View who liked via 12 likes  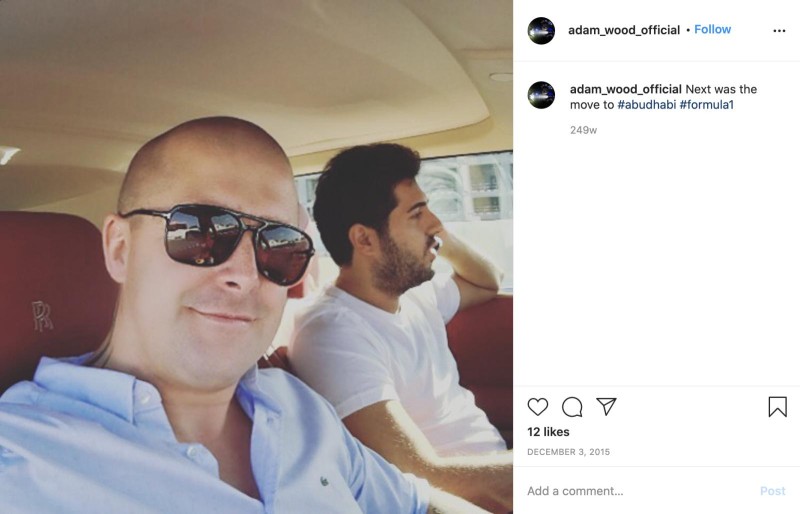548,432
